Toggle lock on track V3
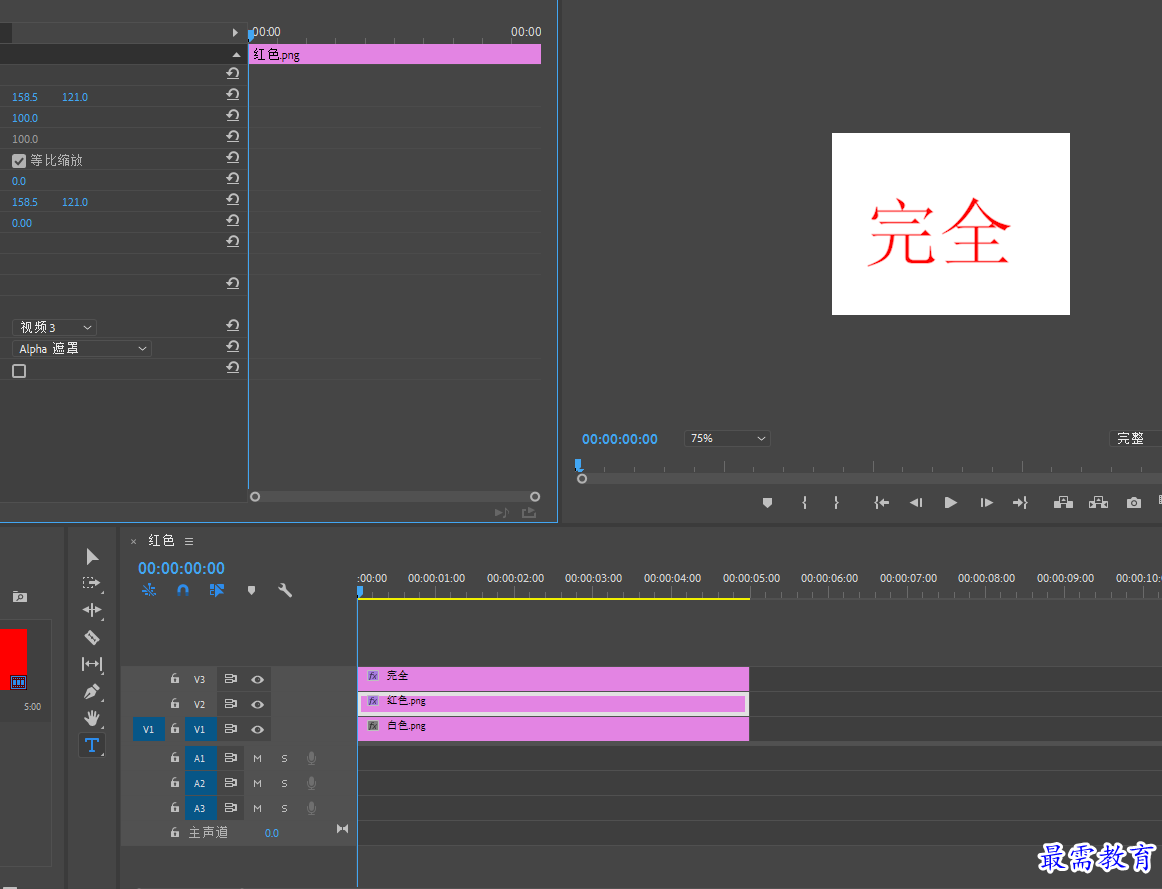Screen dimensions: 1162x889 [x=175, y=679]
